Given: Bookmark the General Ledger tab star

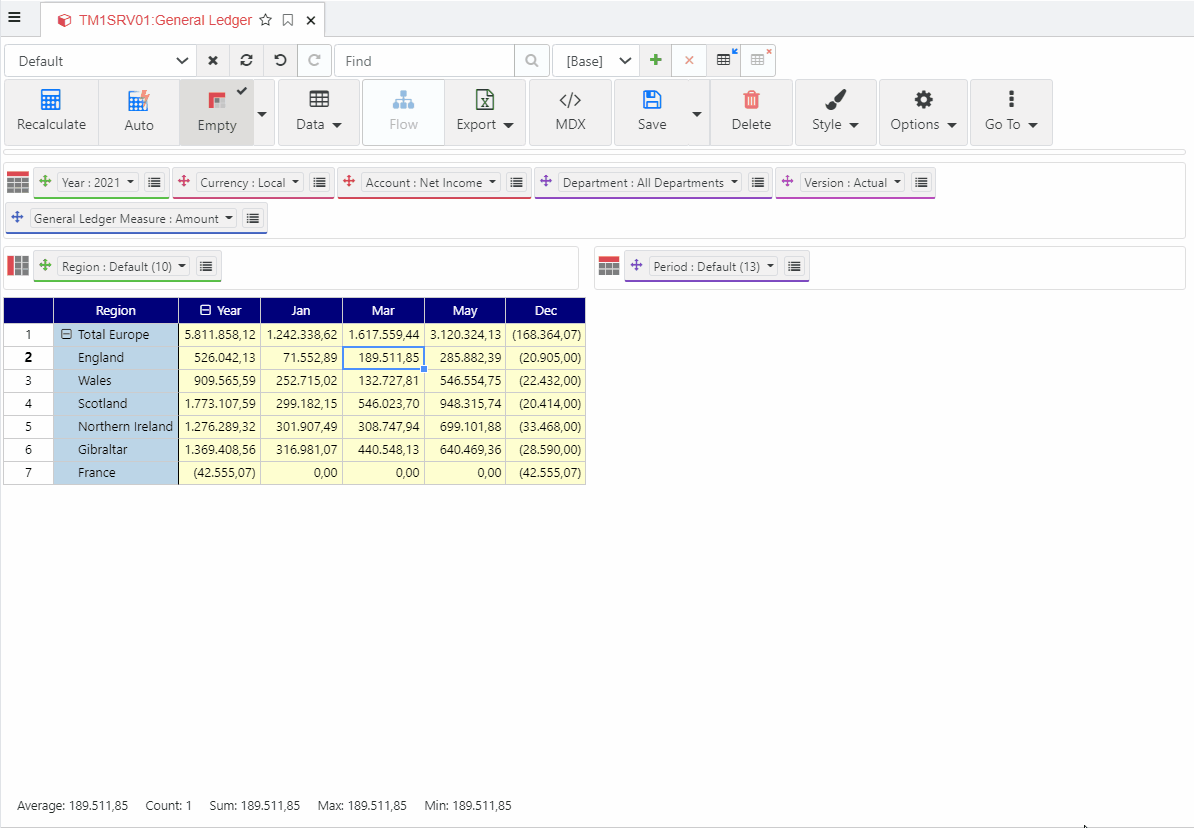Looking at the screenshot, I should pos(265,20).
